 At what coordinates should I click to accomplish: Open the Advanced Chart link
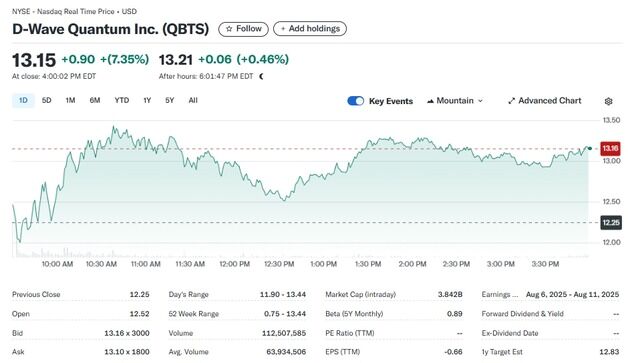[545, 101]
